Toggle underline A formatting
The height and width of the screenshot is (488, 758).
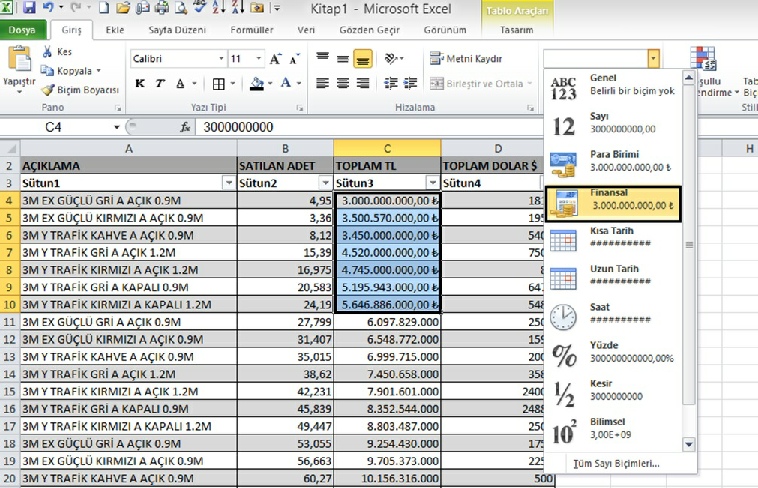click(x=180, y=84)
